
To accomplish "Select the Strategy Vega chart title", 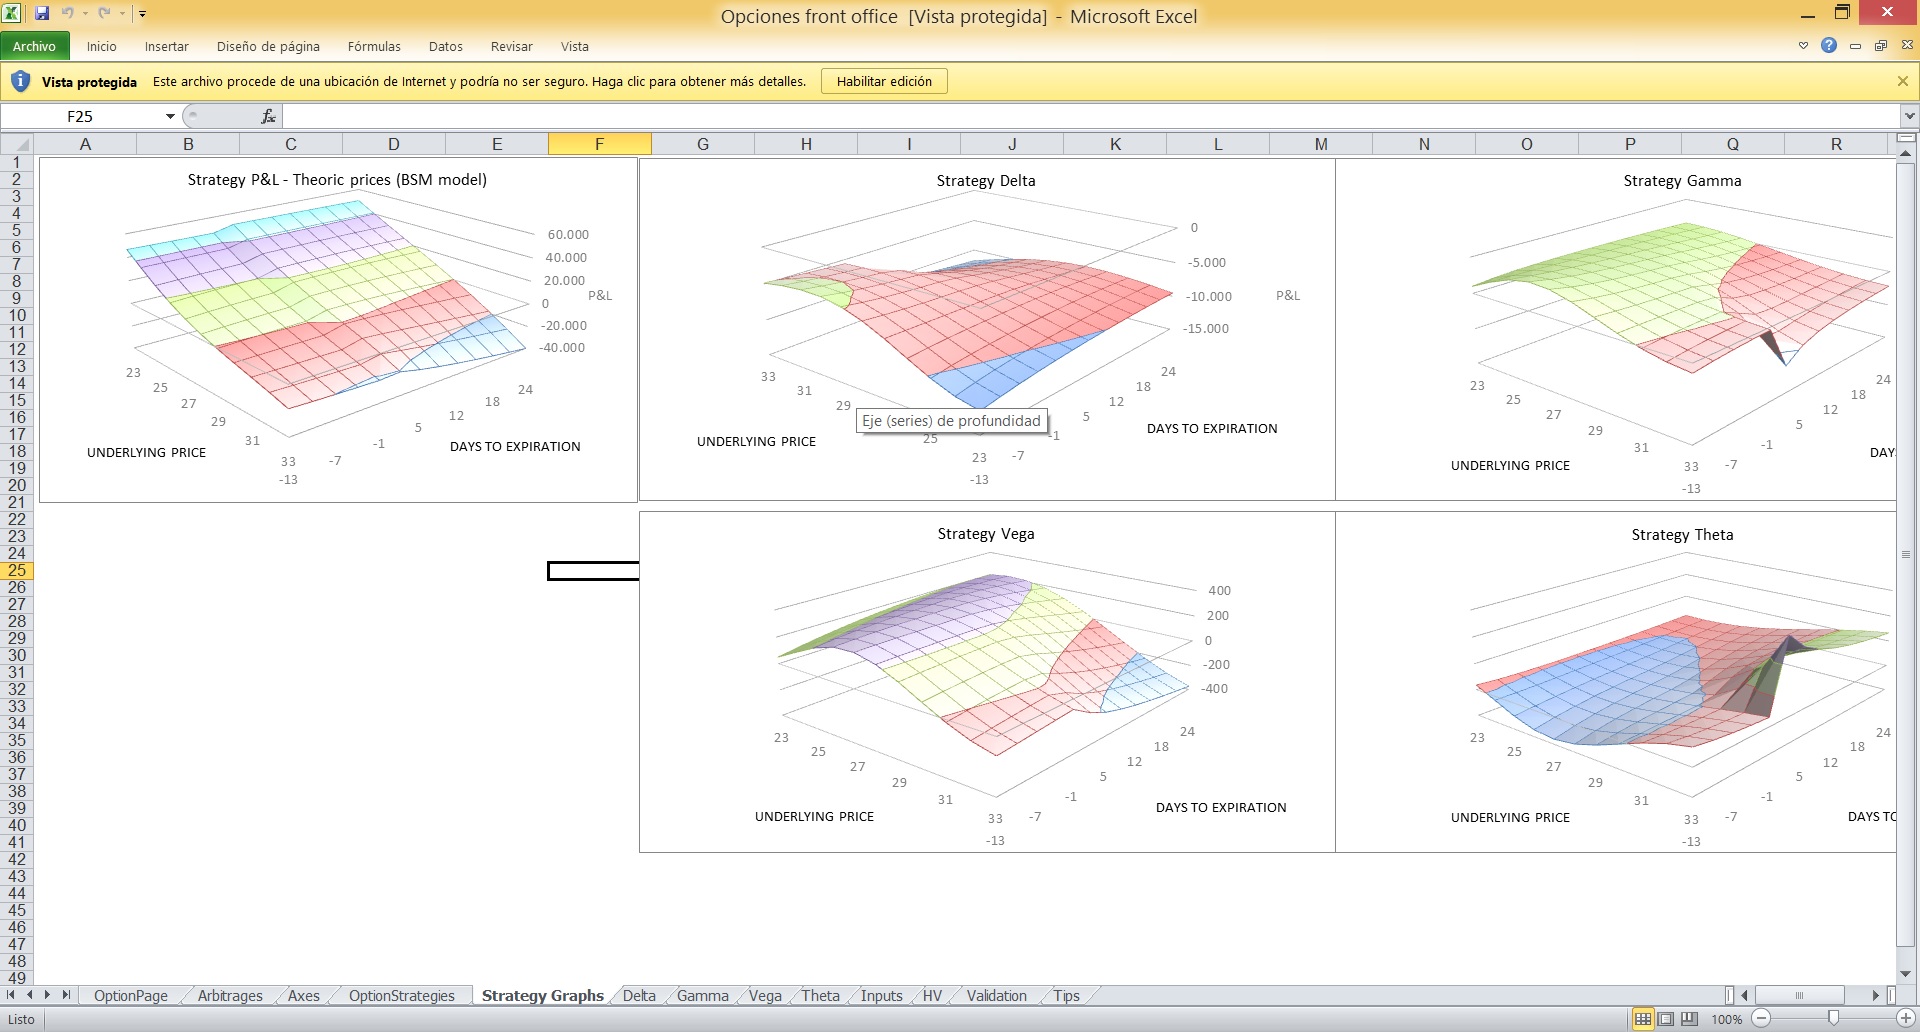I will pos(986,534).
